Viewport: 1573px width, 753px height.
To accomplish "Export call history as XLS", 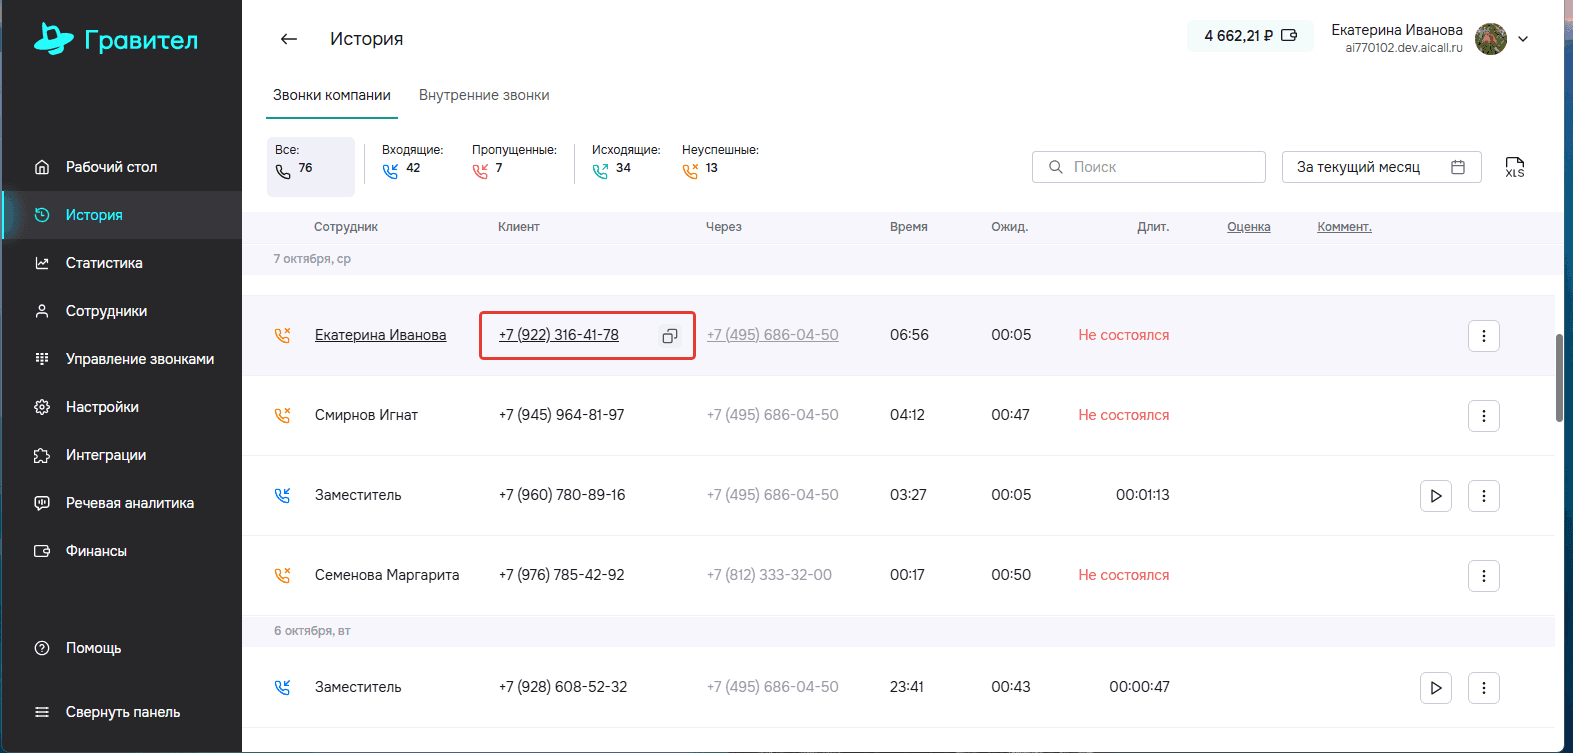I will 1515,167.
